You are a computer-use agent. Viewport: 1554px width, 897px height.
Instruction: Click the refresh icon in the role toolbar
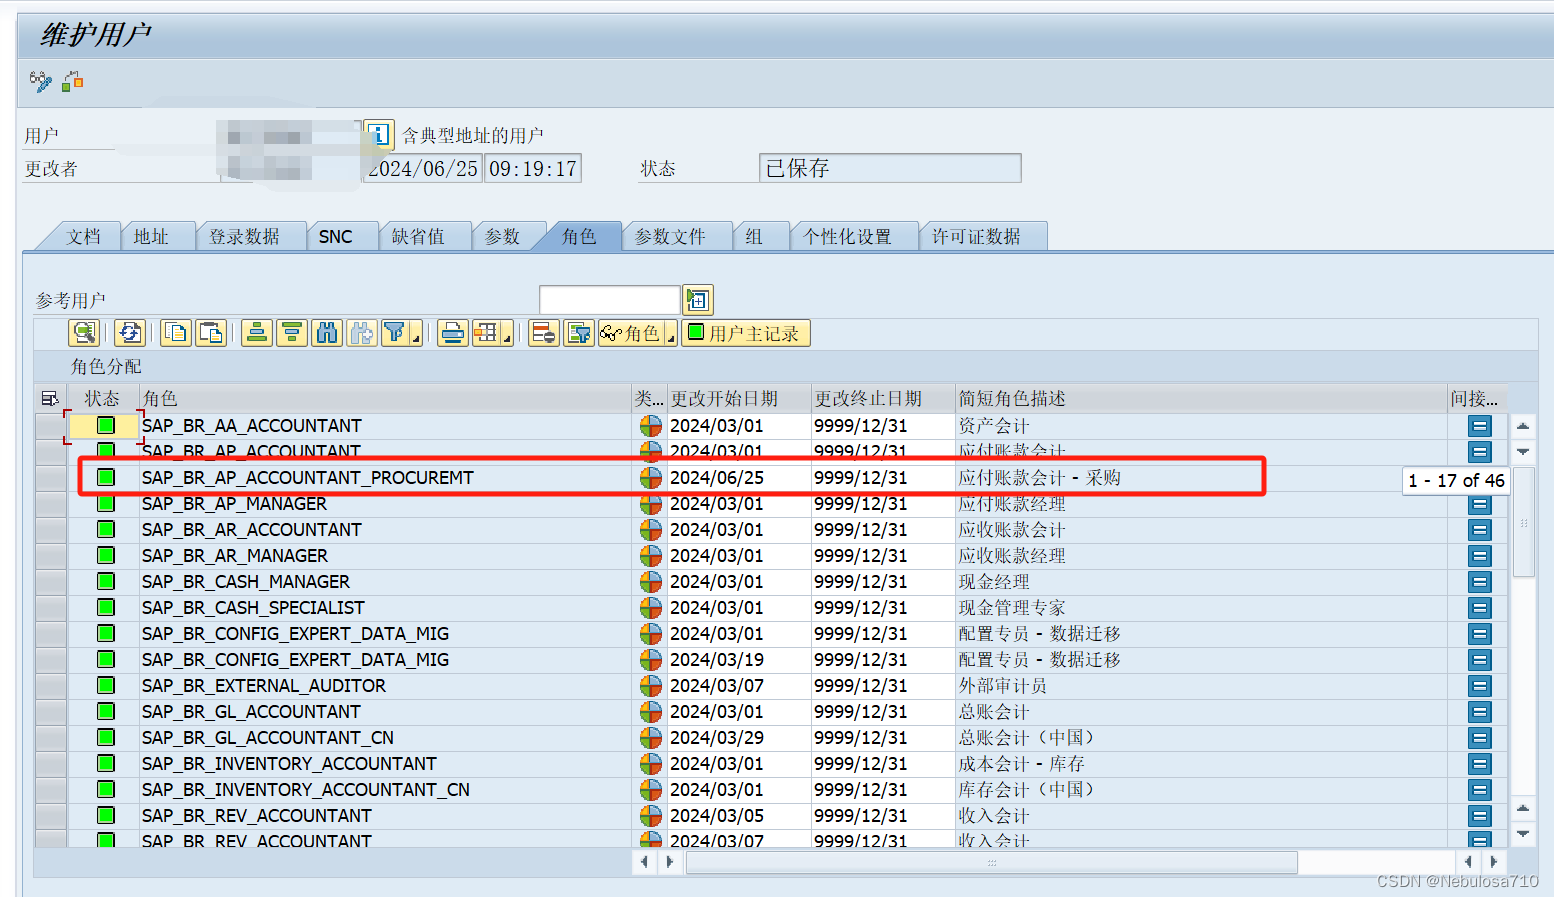[x=130, y=332]
